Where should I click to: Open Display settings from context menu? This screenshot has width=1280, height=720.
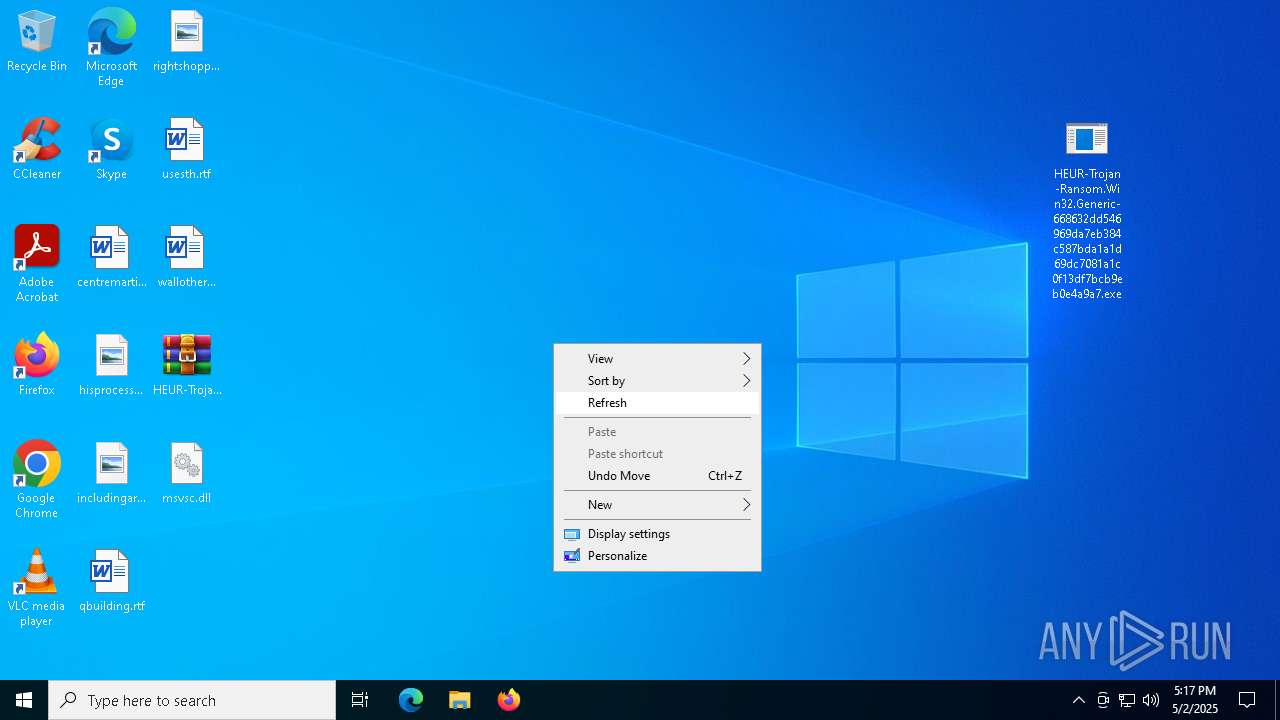657,534
